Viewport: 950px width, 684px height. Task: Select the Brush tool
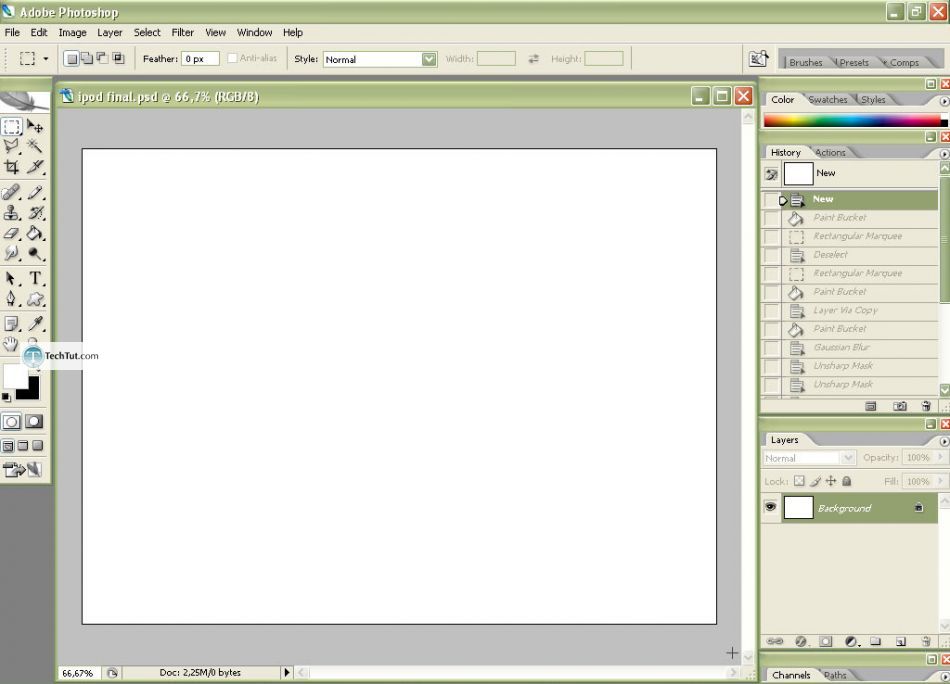pyautogui.click(x=35, y=193)
